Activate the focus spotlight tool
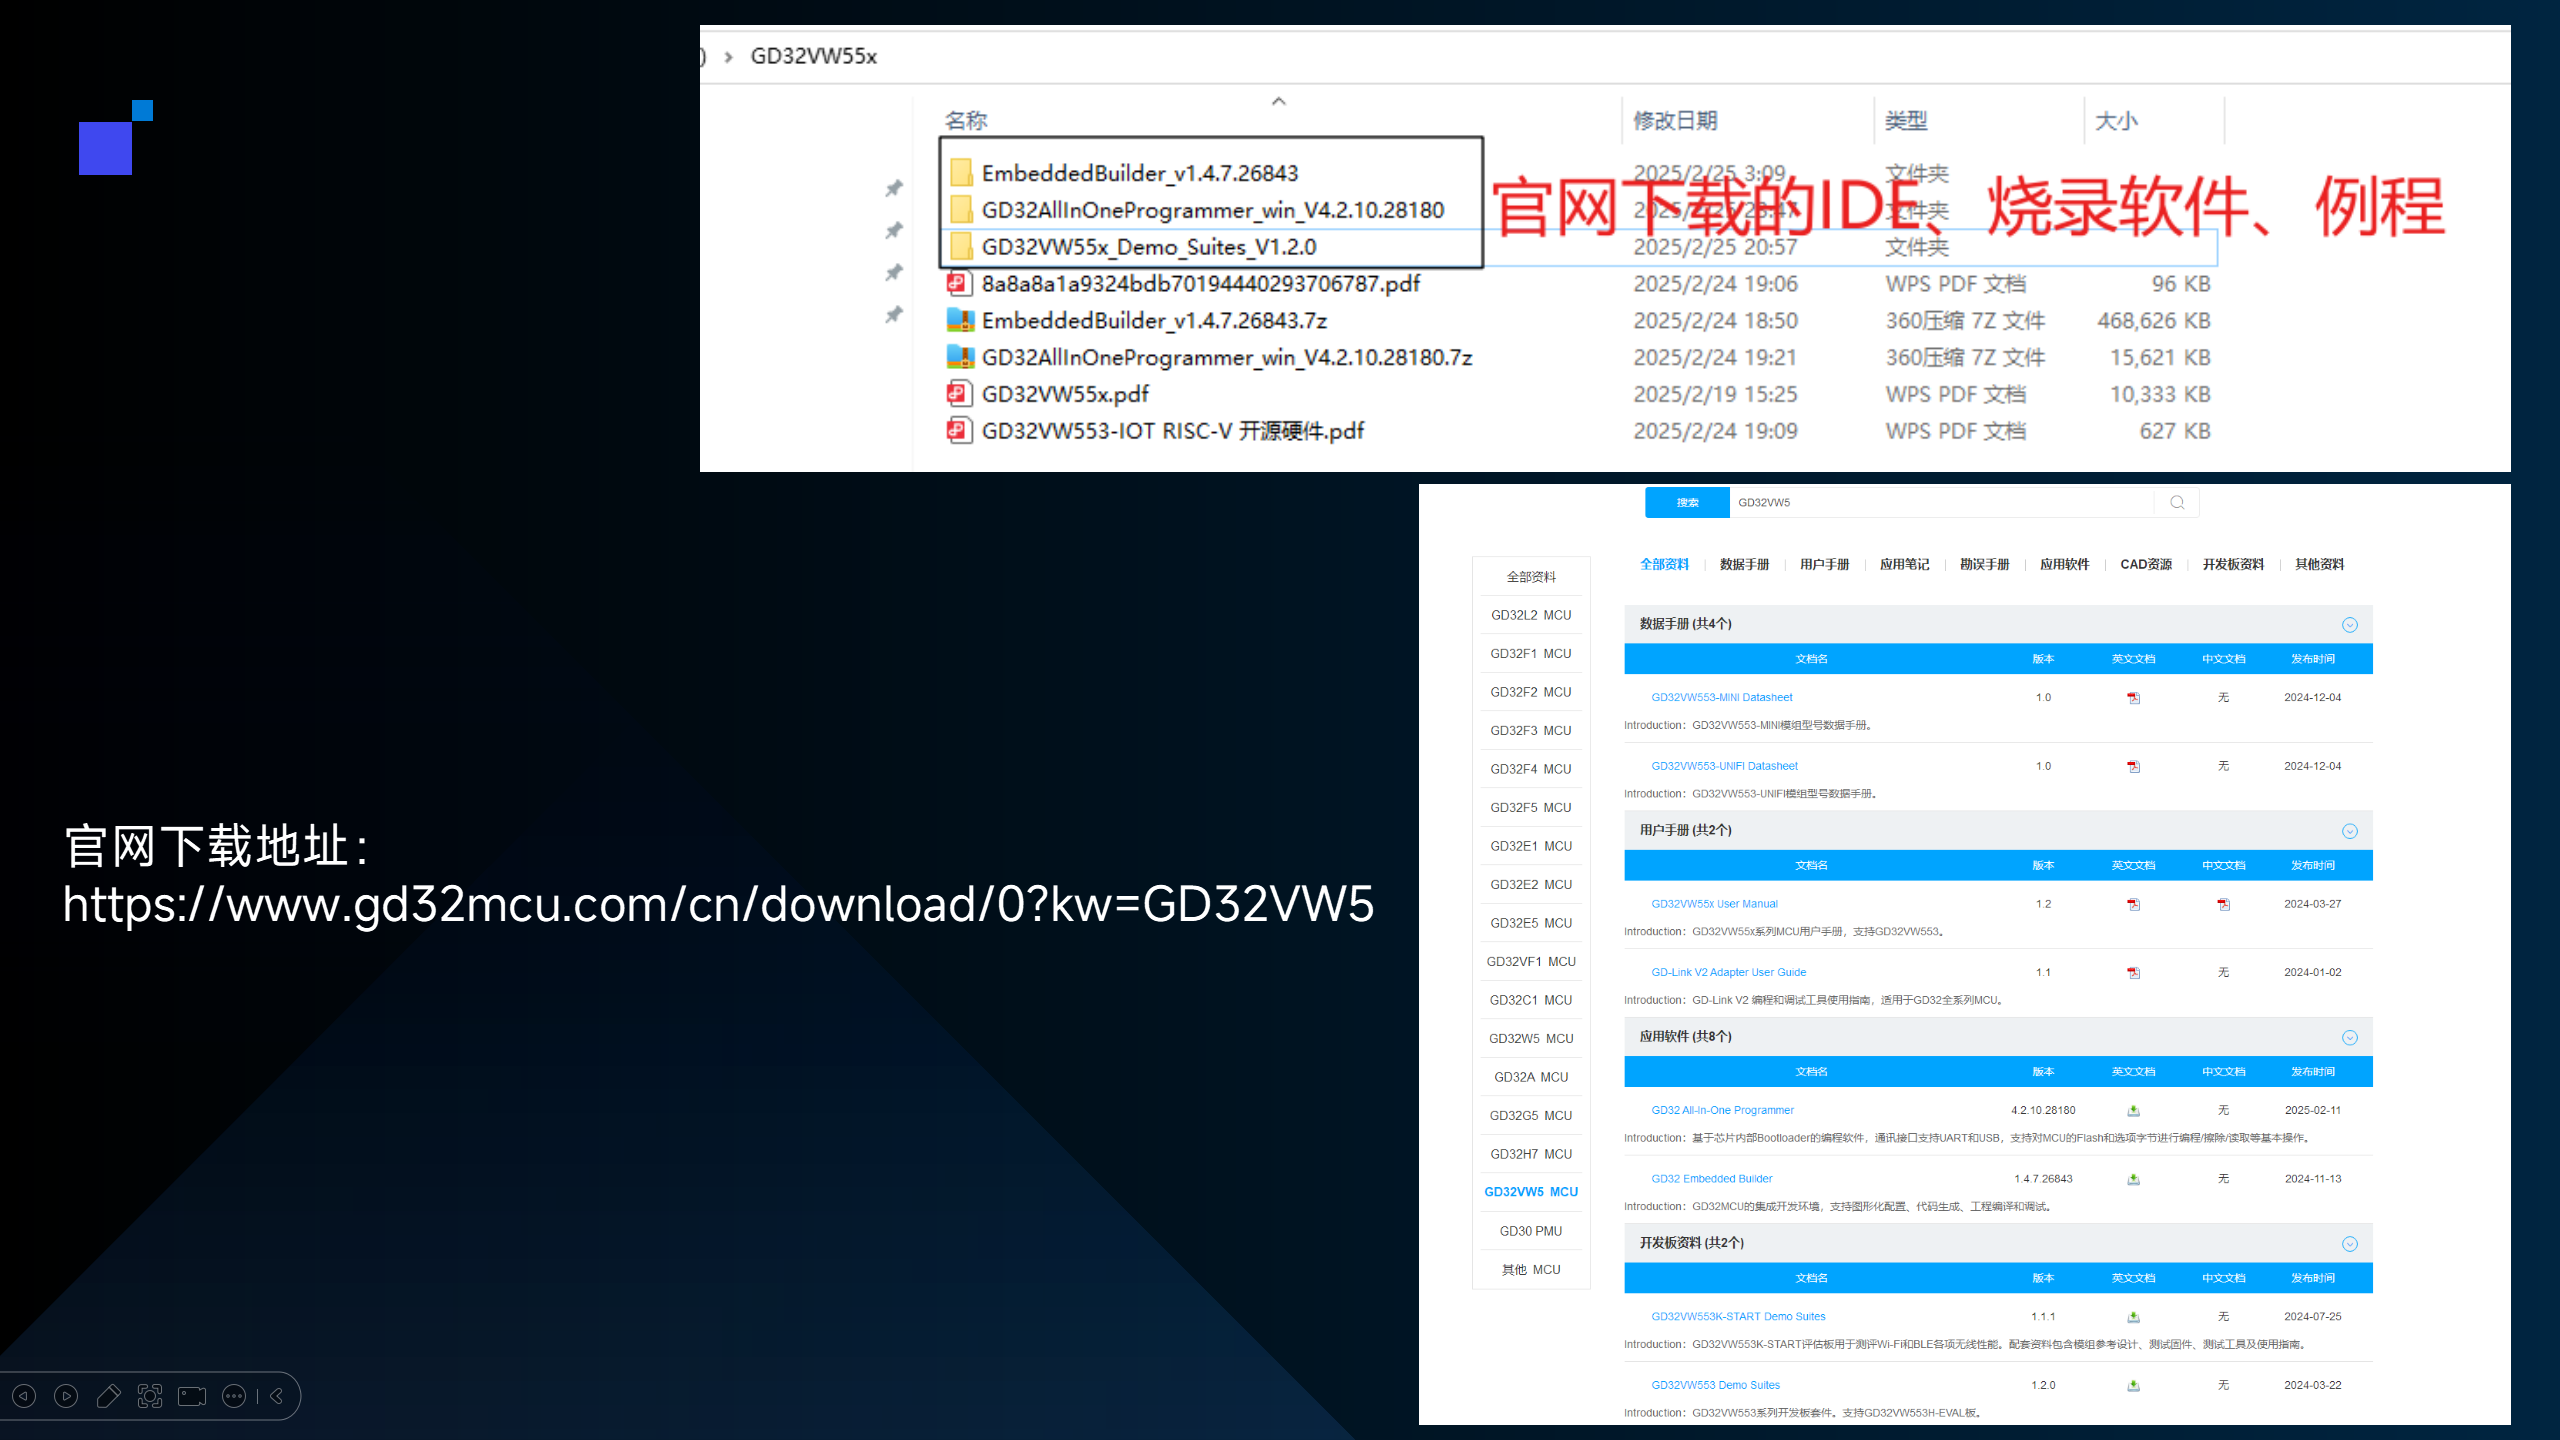2560x1440 pixels. pyautogui.click(x=150, y=1396)
